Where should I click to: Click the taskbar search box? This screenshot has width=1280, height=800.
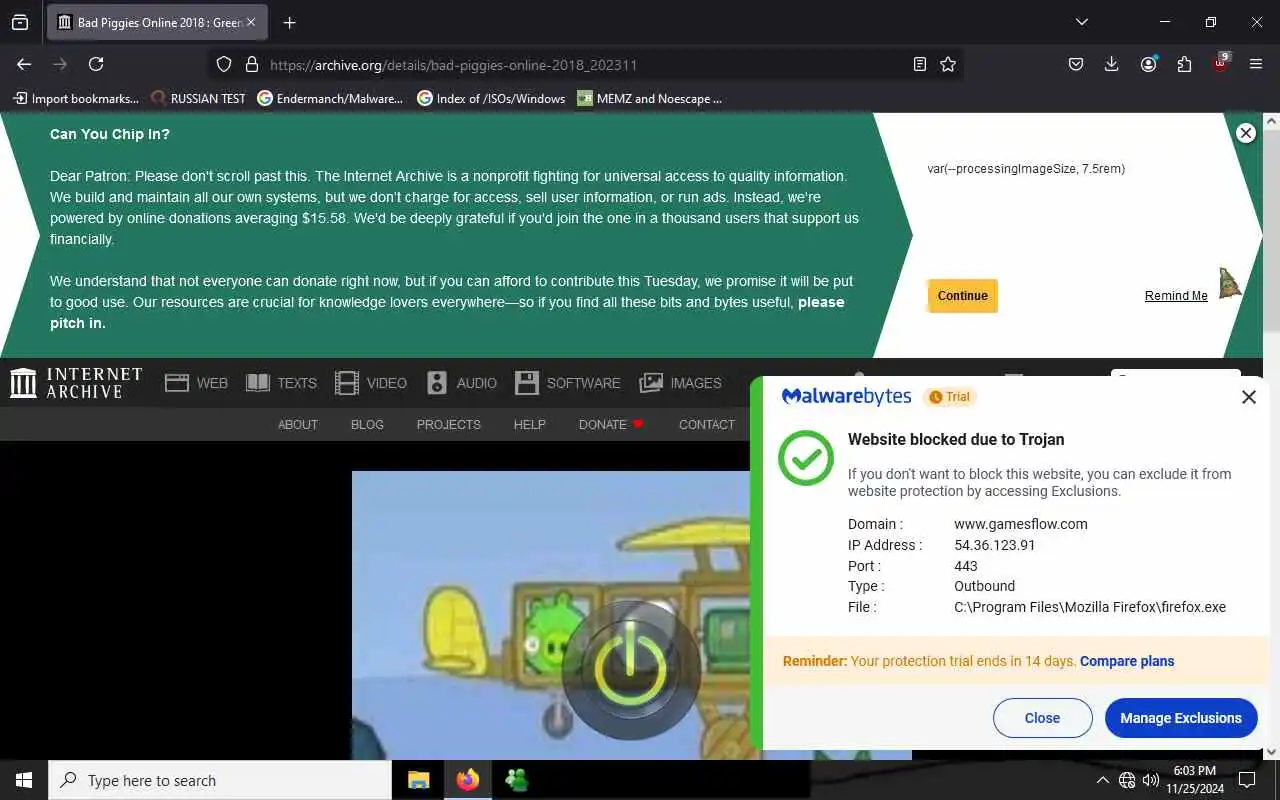pos(220,780)
